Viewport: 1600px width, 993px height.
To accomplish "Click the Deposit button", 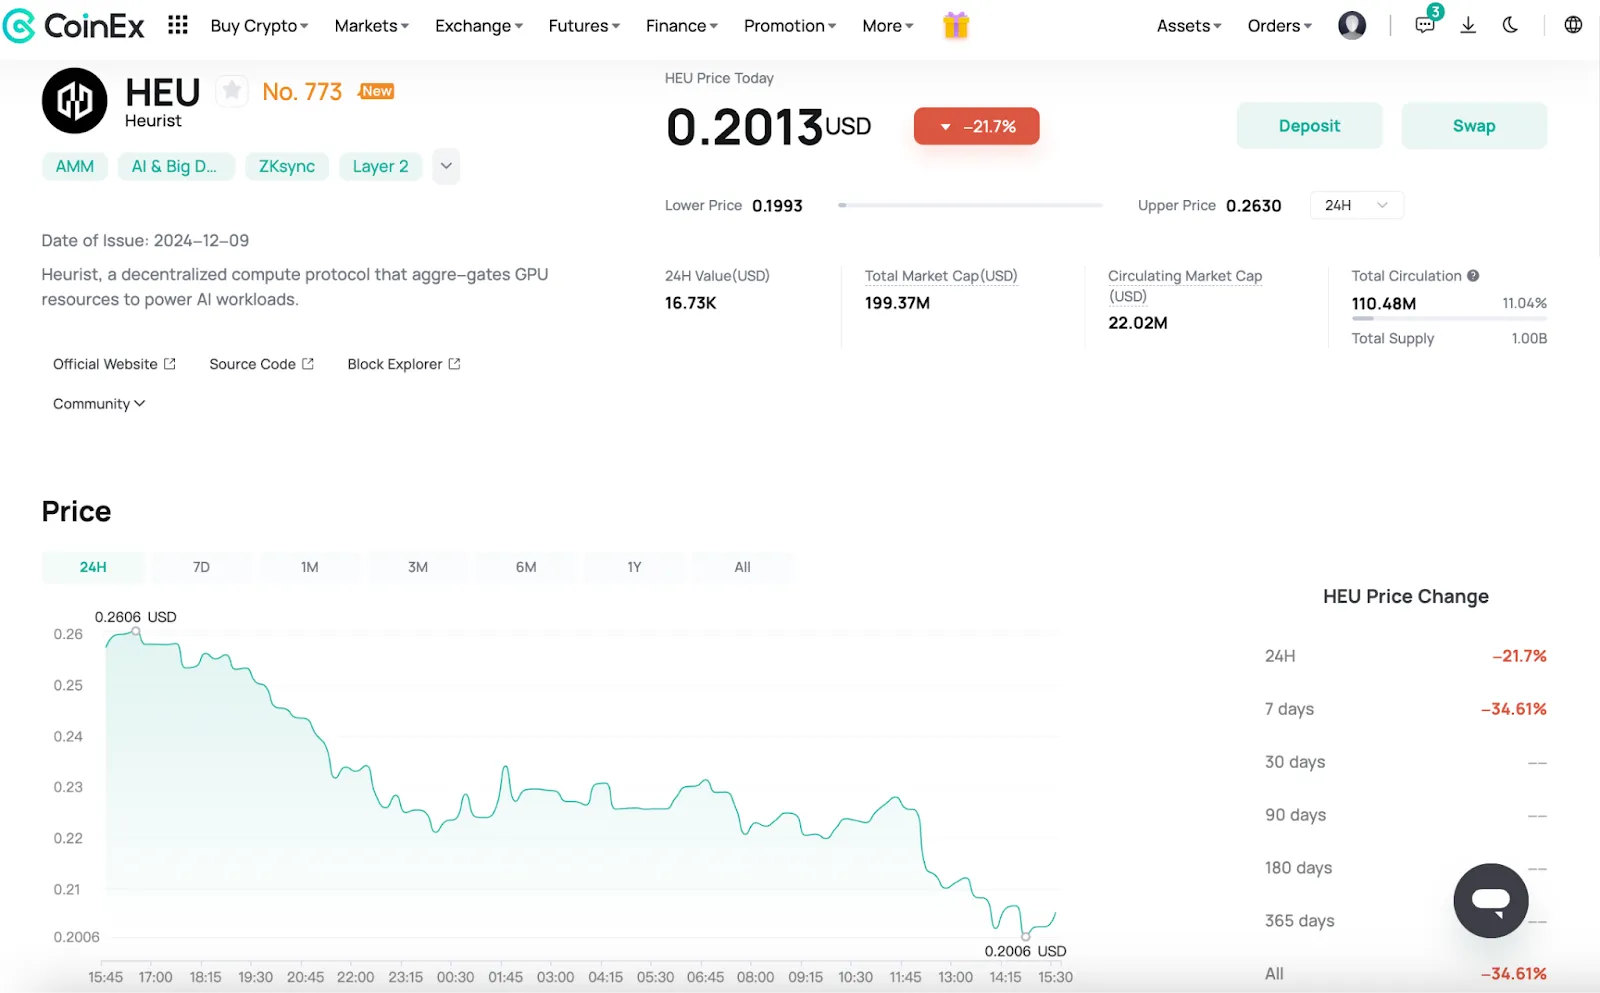I will [x=1309, y=126].
